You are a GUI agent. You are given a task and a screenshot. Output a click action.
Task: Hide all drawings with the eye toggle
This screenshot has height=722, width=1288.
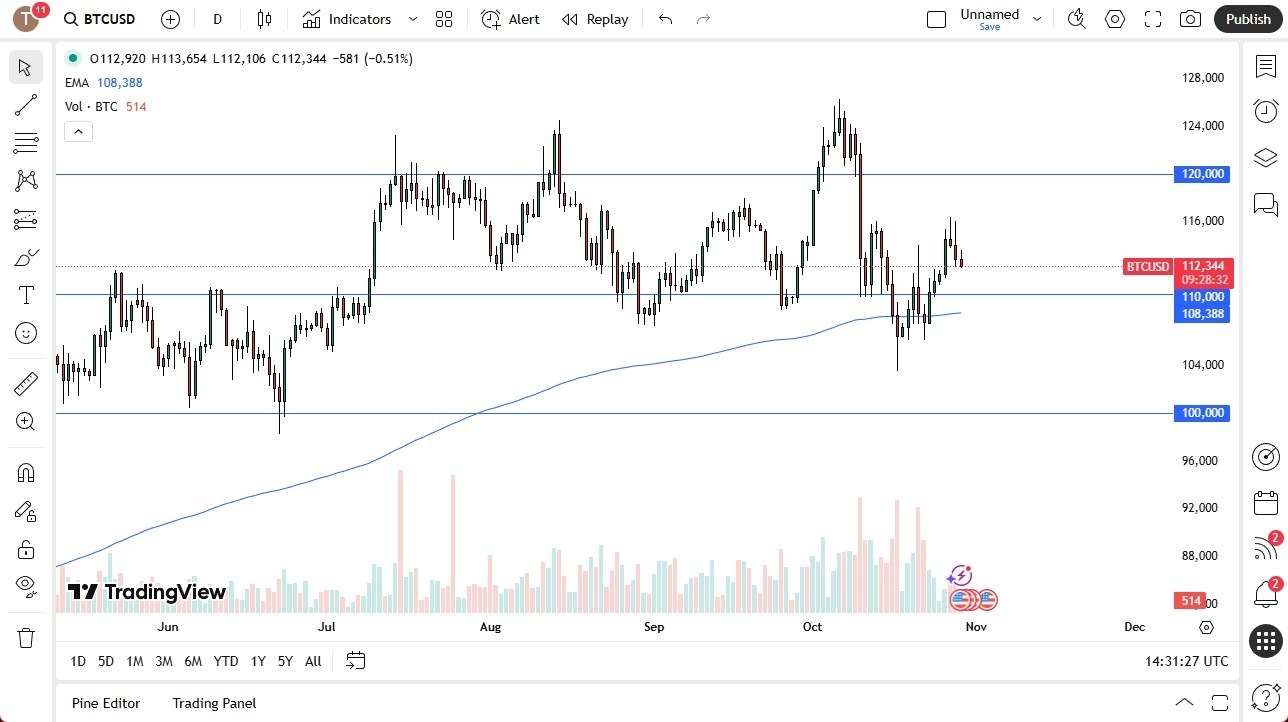25,586
